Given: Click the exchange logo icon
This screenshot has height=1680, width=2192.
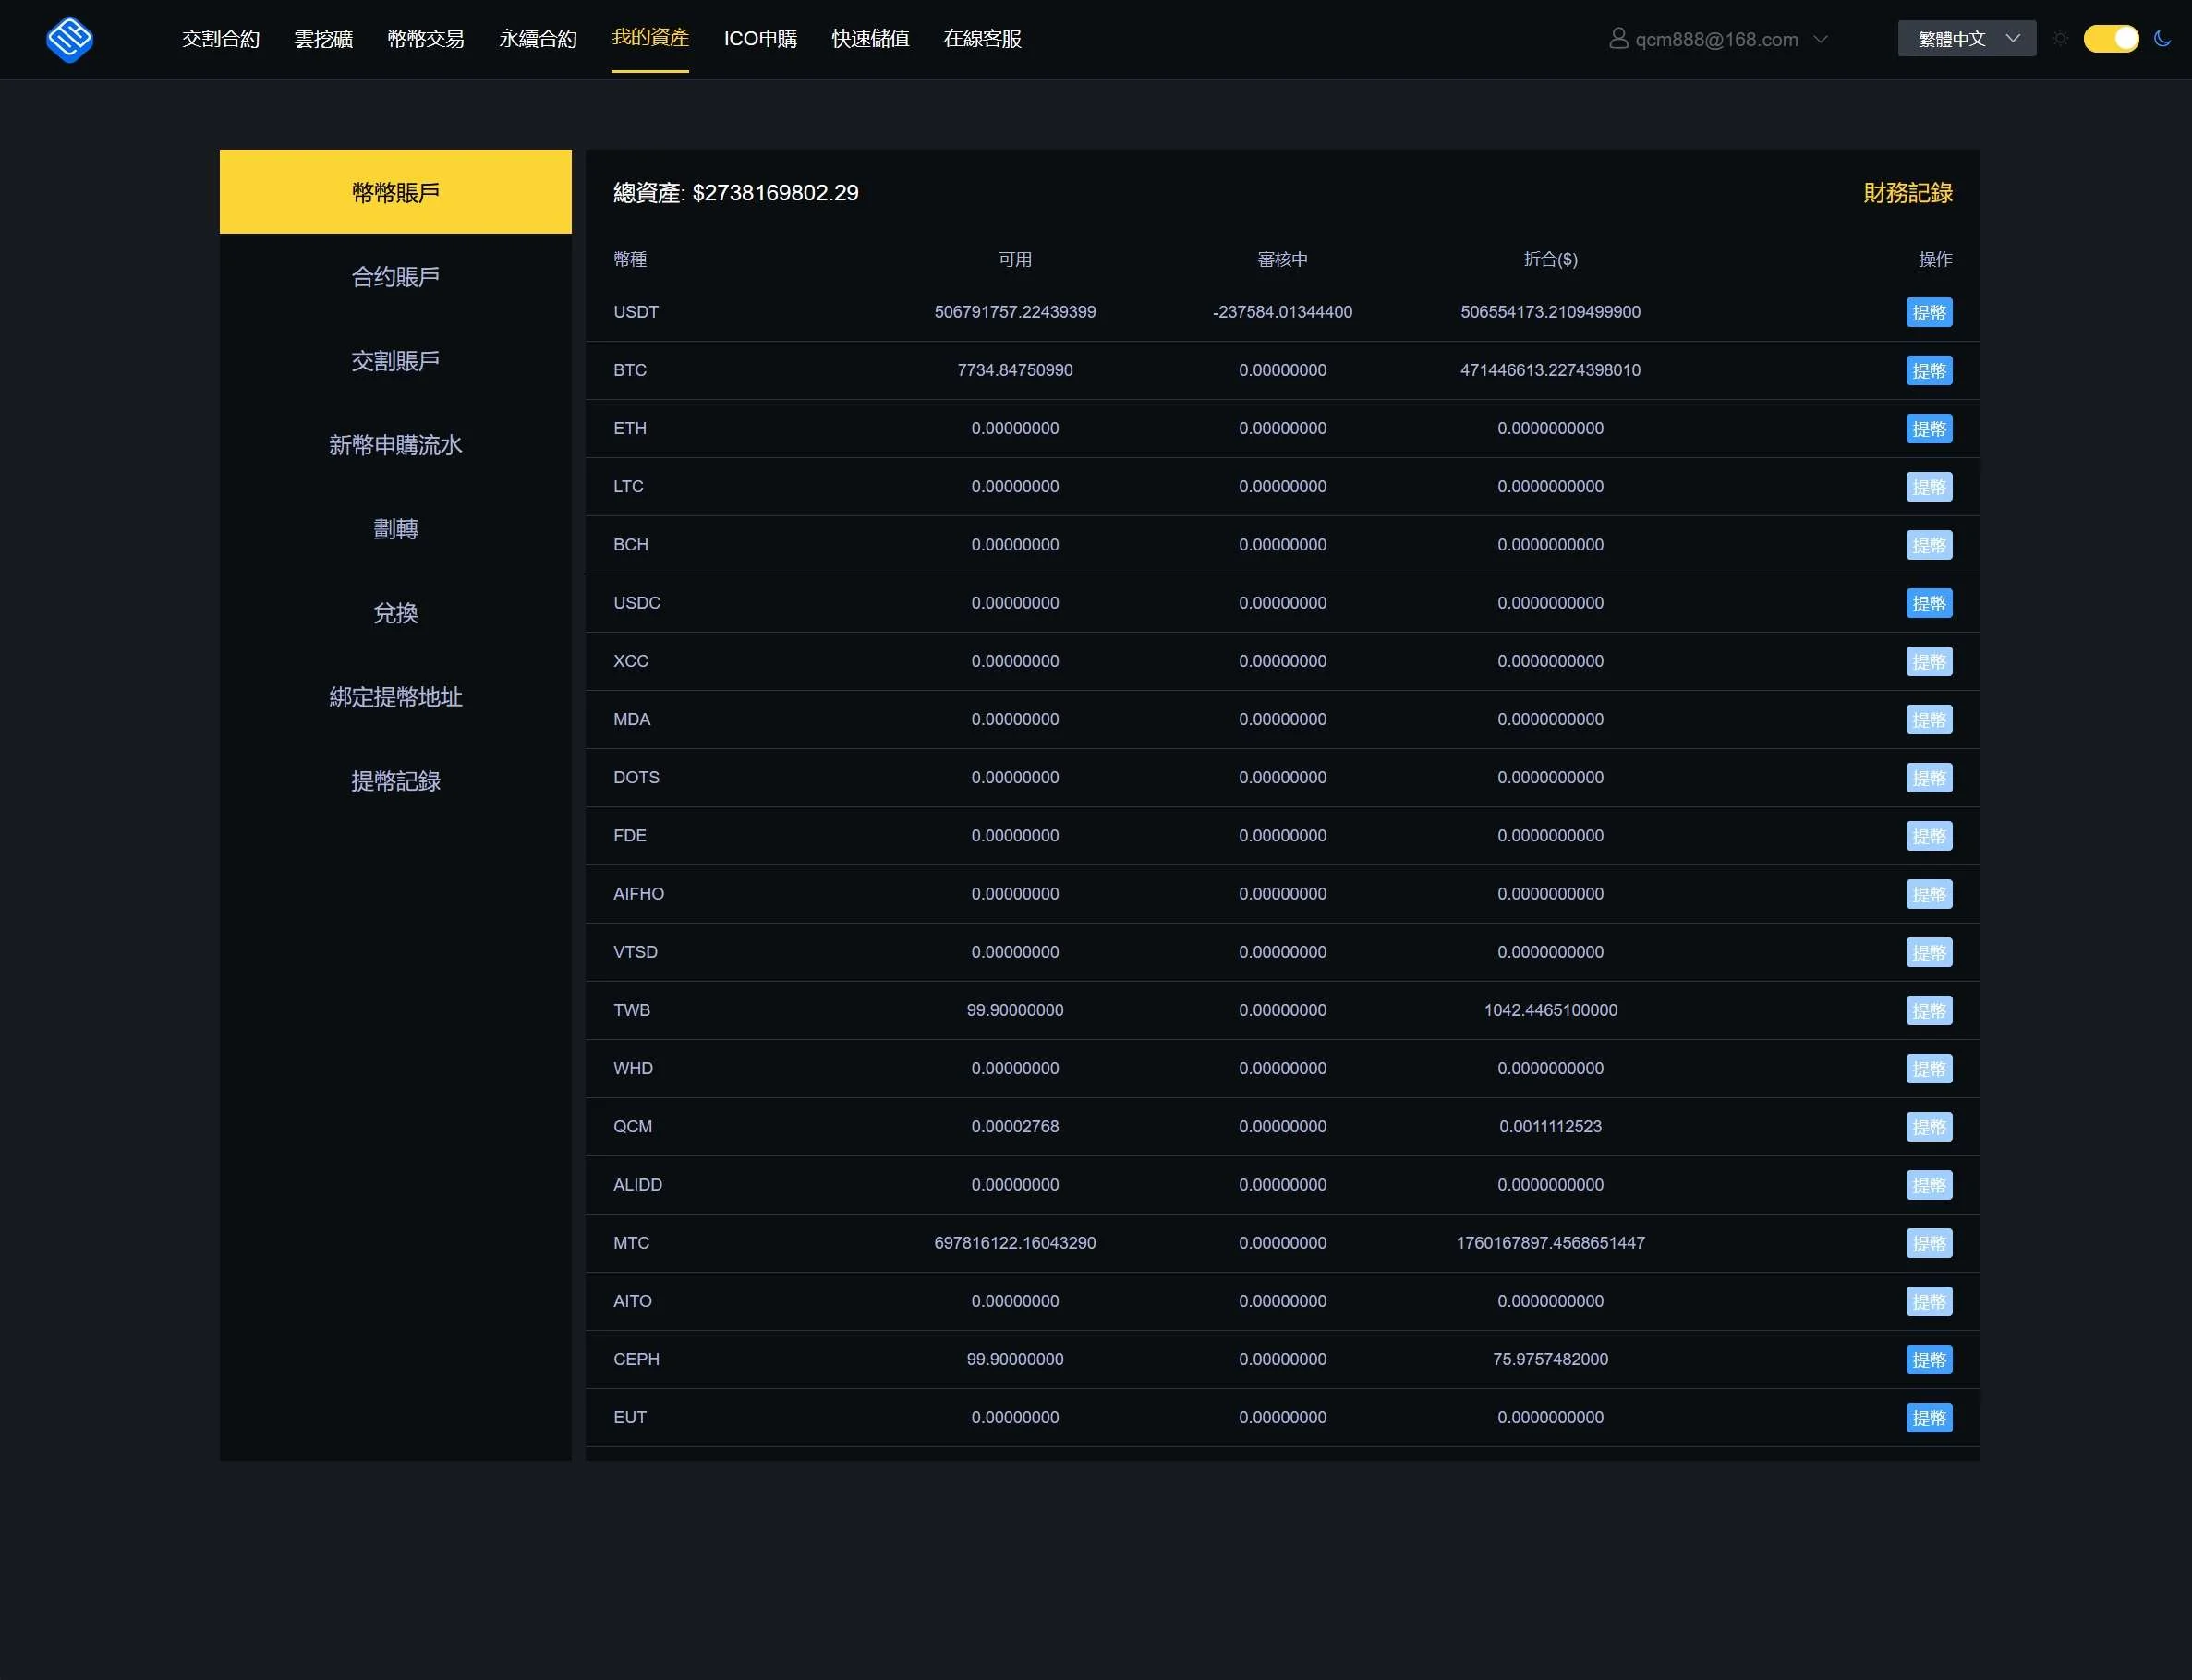Looking at the screenshot, I should pos(70,40).
